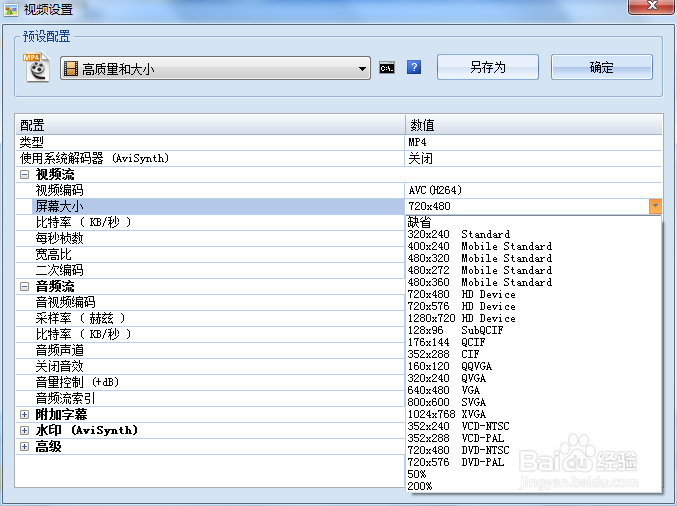Pick 720x576 HD Device option
The image size is (677, 506).
pos(533,307)
